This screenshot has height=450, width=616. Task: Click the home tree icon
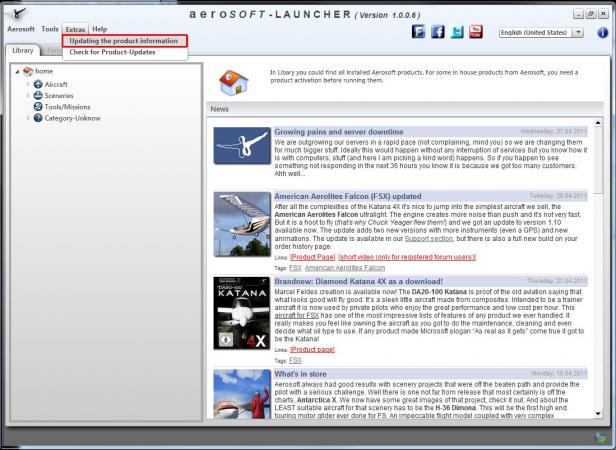point(28,71)
